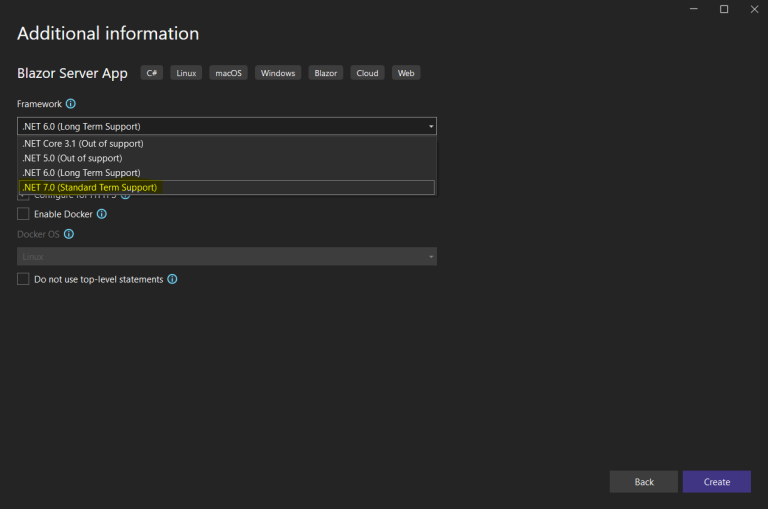The height and width of the screenshot is (509, 768).
Task: Toggle the Configure for HTTPS checkbox
Action: click(x=23, y=196)
